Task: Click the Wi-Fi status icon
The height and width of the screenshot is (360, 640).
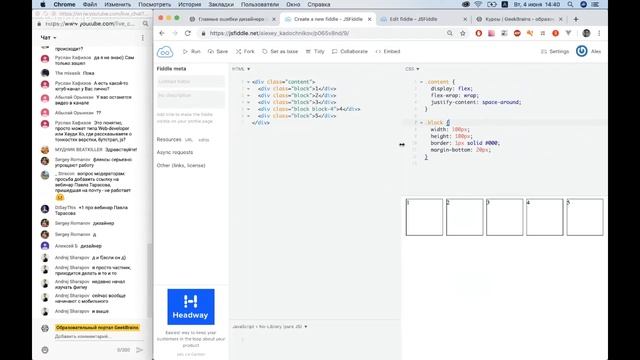Action: tap(478, 4)
